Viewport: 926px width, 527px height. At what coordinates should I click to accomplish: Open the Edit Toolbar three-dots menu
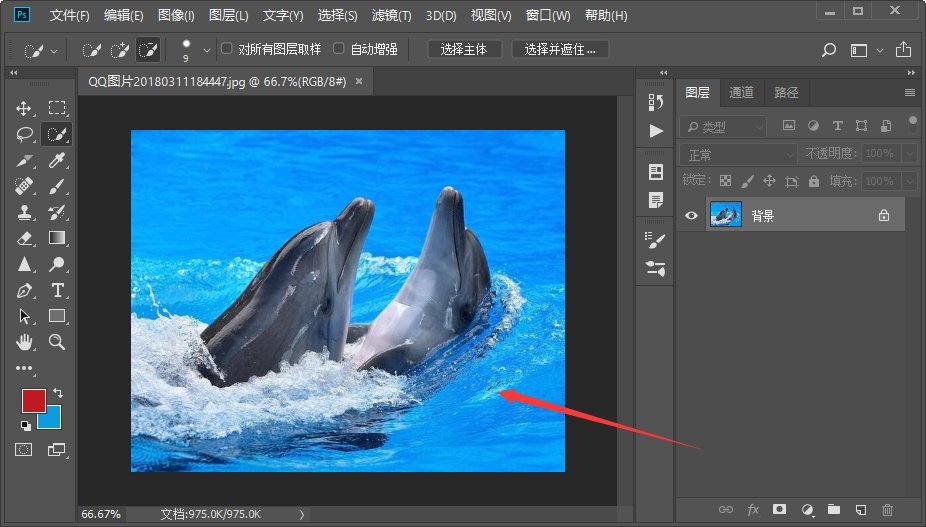pos(24,368)
